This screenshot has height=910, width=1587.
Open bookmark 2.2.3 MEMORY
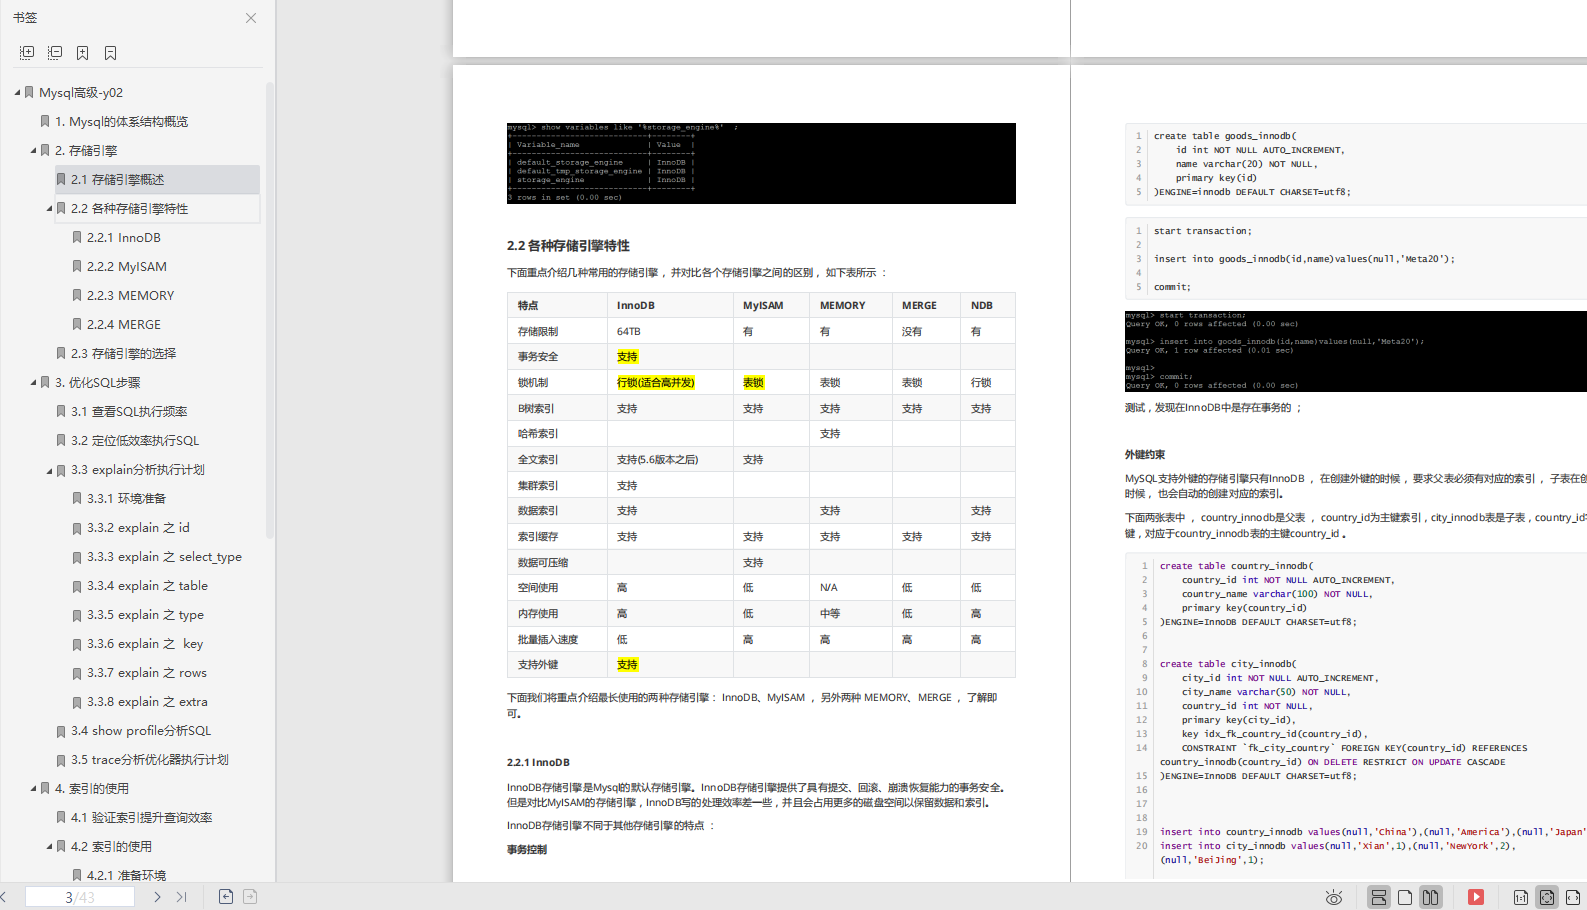click(130, 295)
